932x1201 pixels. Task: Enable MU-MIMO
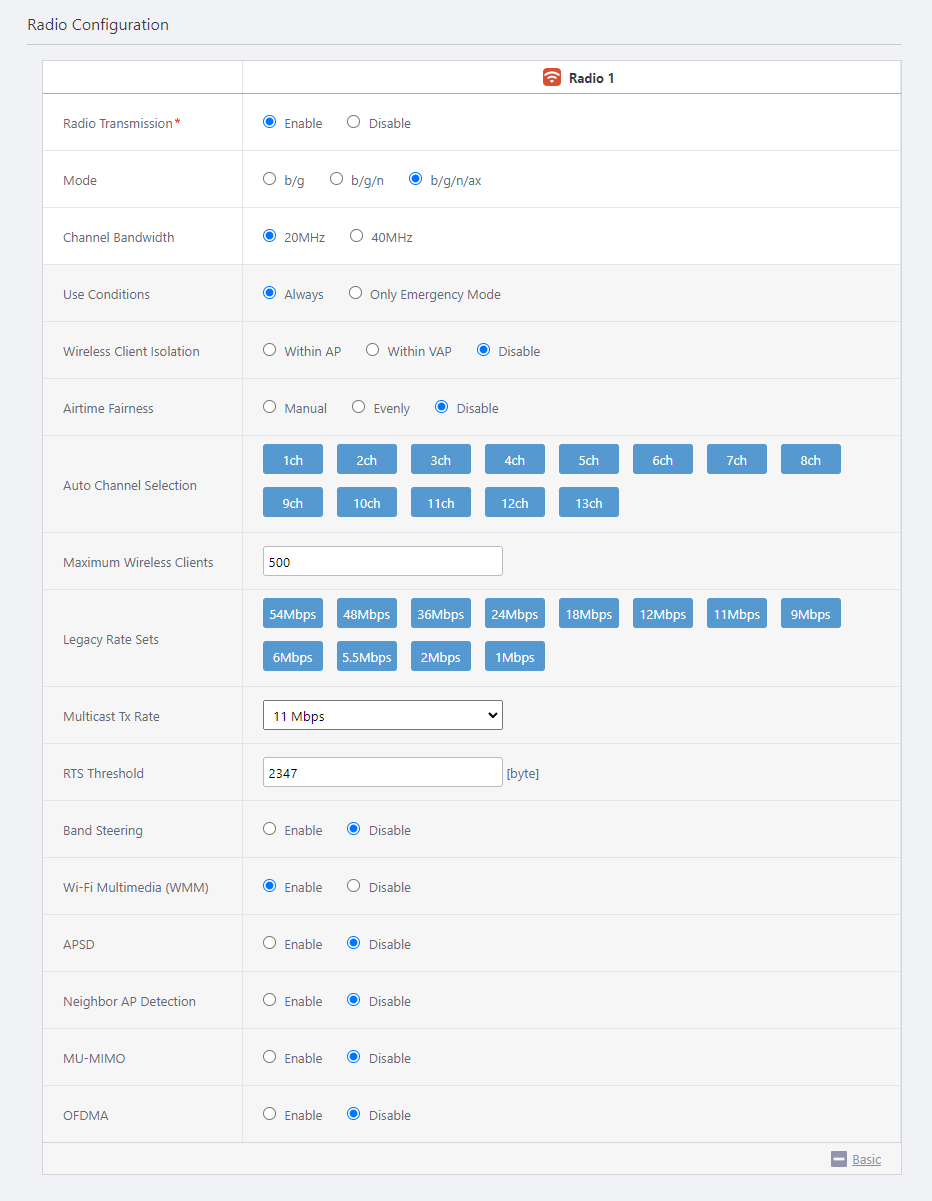pyautogui.click(x=270, y=1058)
